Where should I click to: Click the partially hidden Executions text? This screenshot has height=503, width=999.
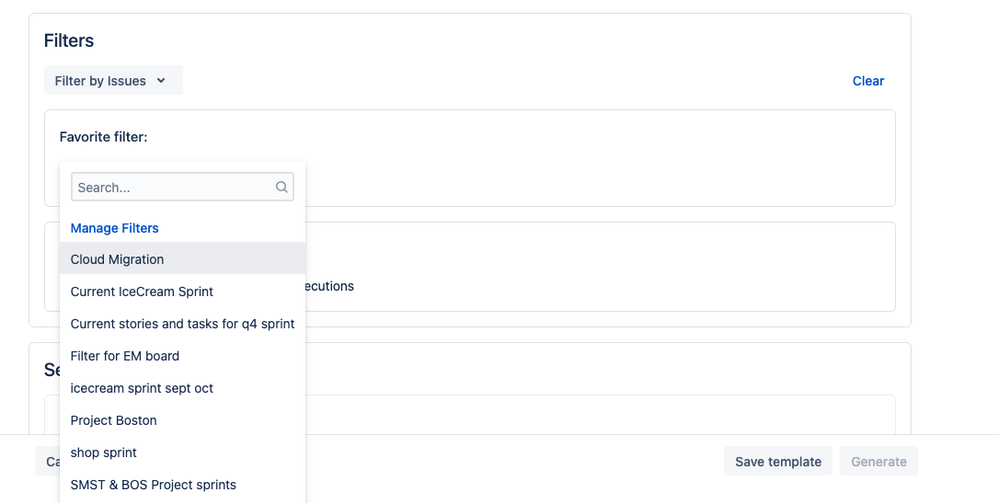click(329, 286)
